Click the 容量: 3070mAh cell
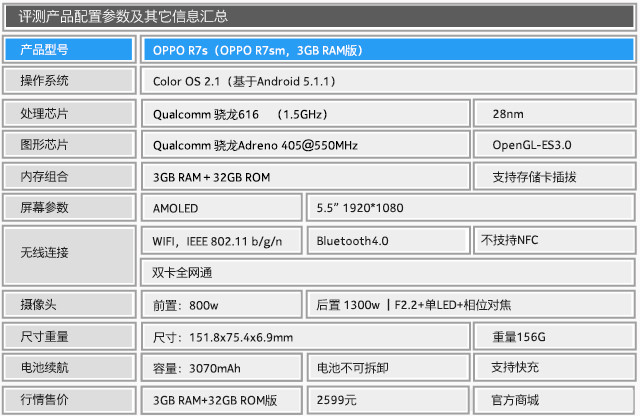Image resolution: width=640 pixels, height=416 pixels. (222, 367)
